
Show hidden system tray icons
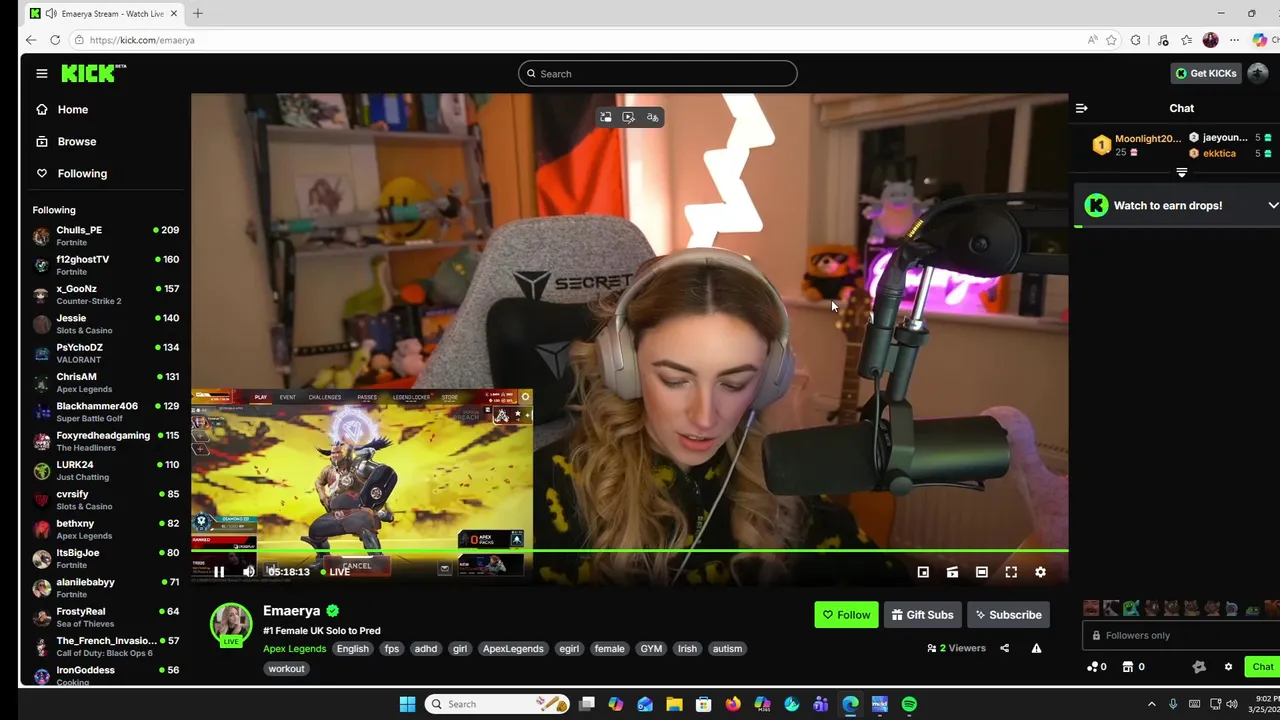(1151, 704)
